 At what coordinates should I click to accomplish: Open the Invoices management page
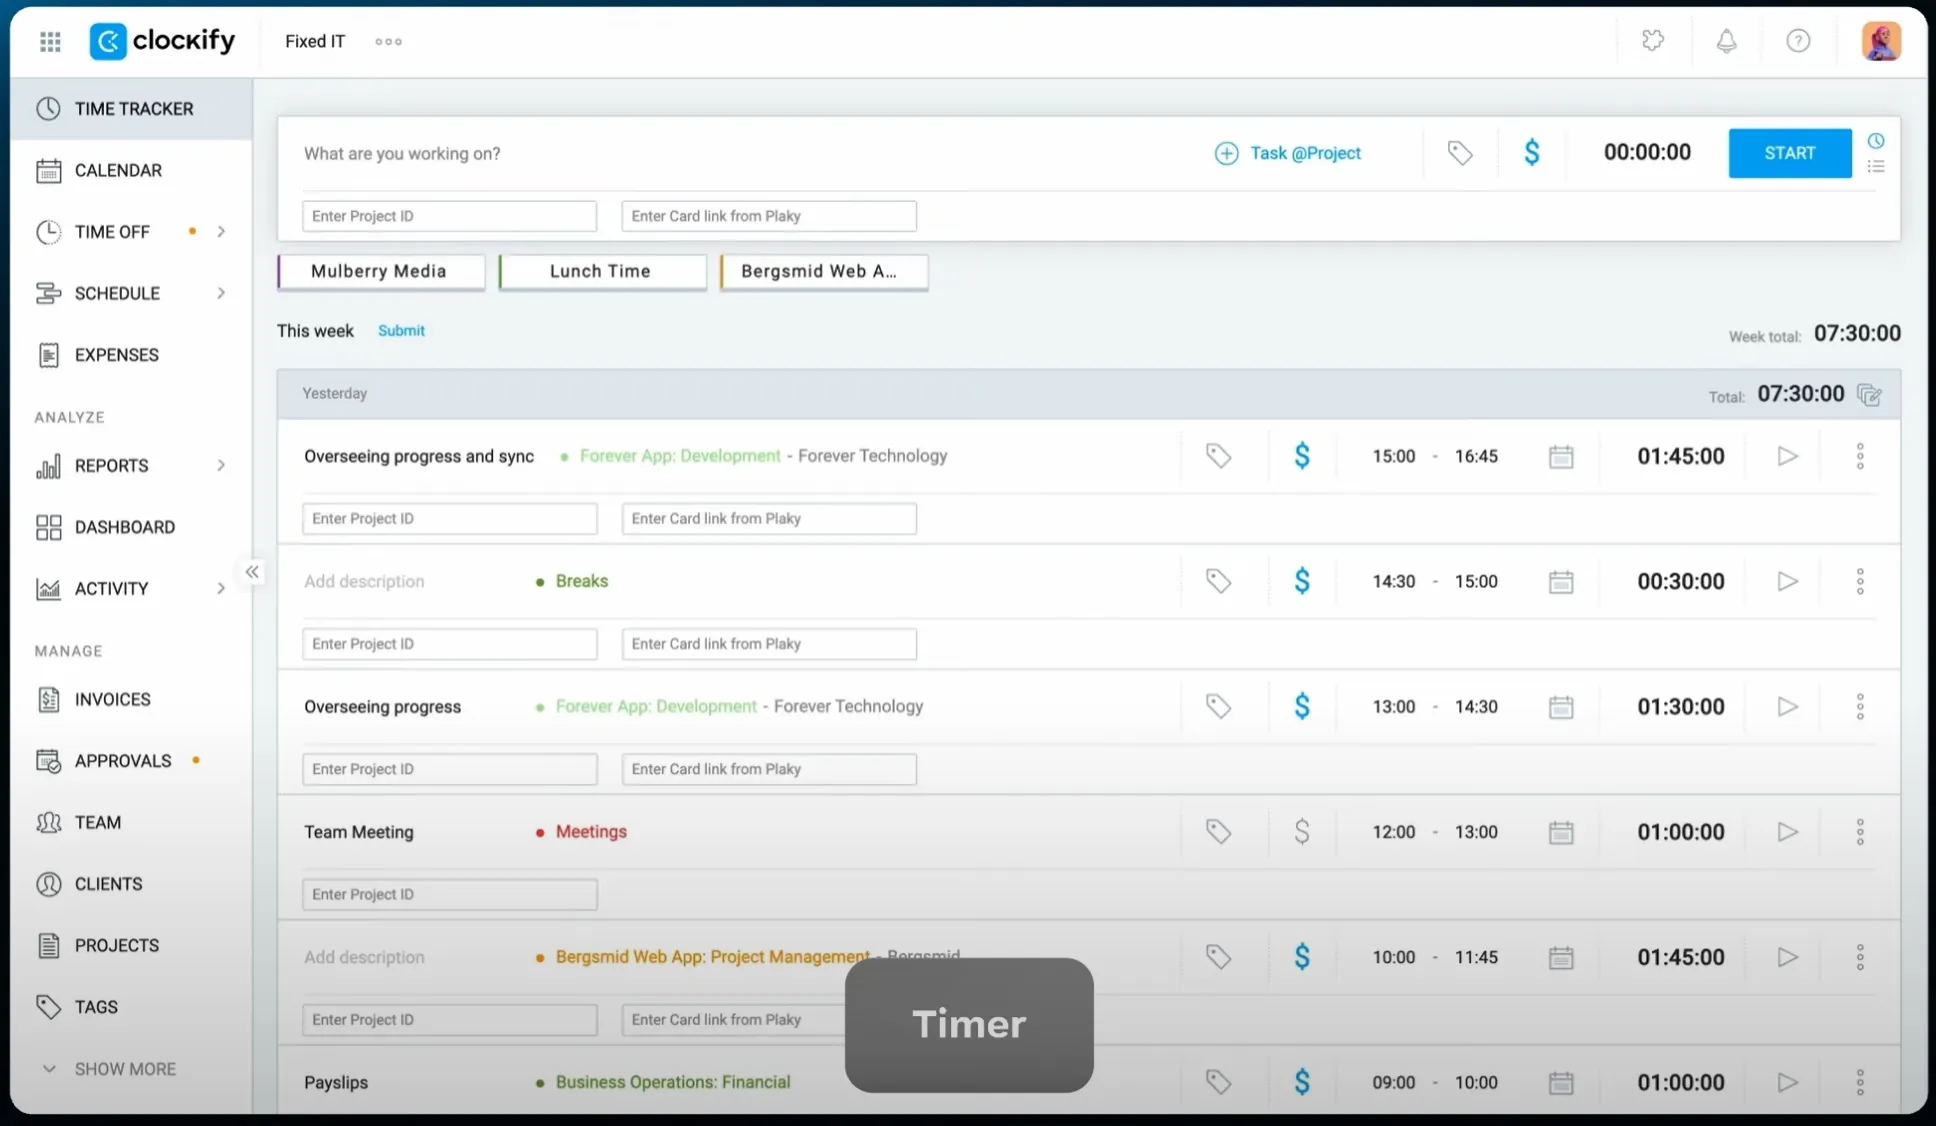pos(113,698)
